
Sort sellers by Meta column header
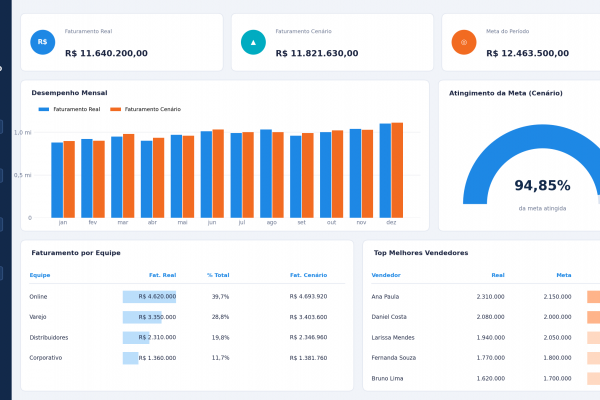[x=564, y=275]
